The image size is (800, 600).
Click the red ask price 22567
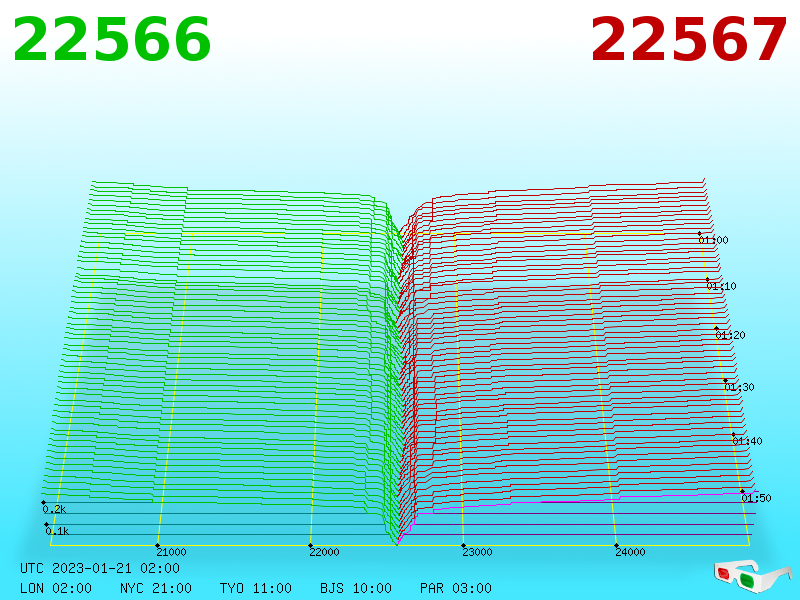[688, 40]
